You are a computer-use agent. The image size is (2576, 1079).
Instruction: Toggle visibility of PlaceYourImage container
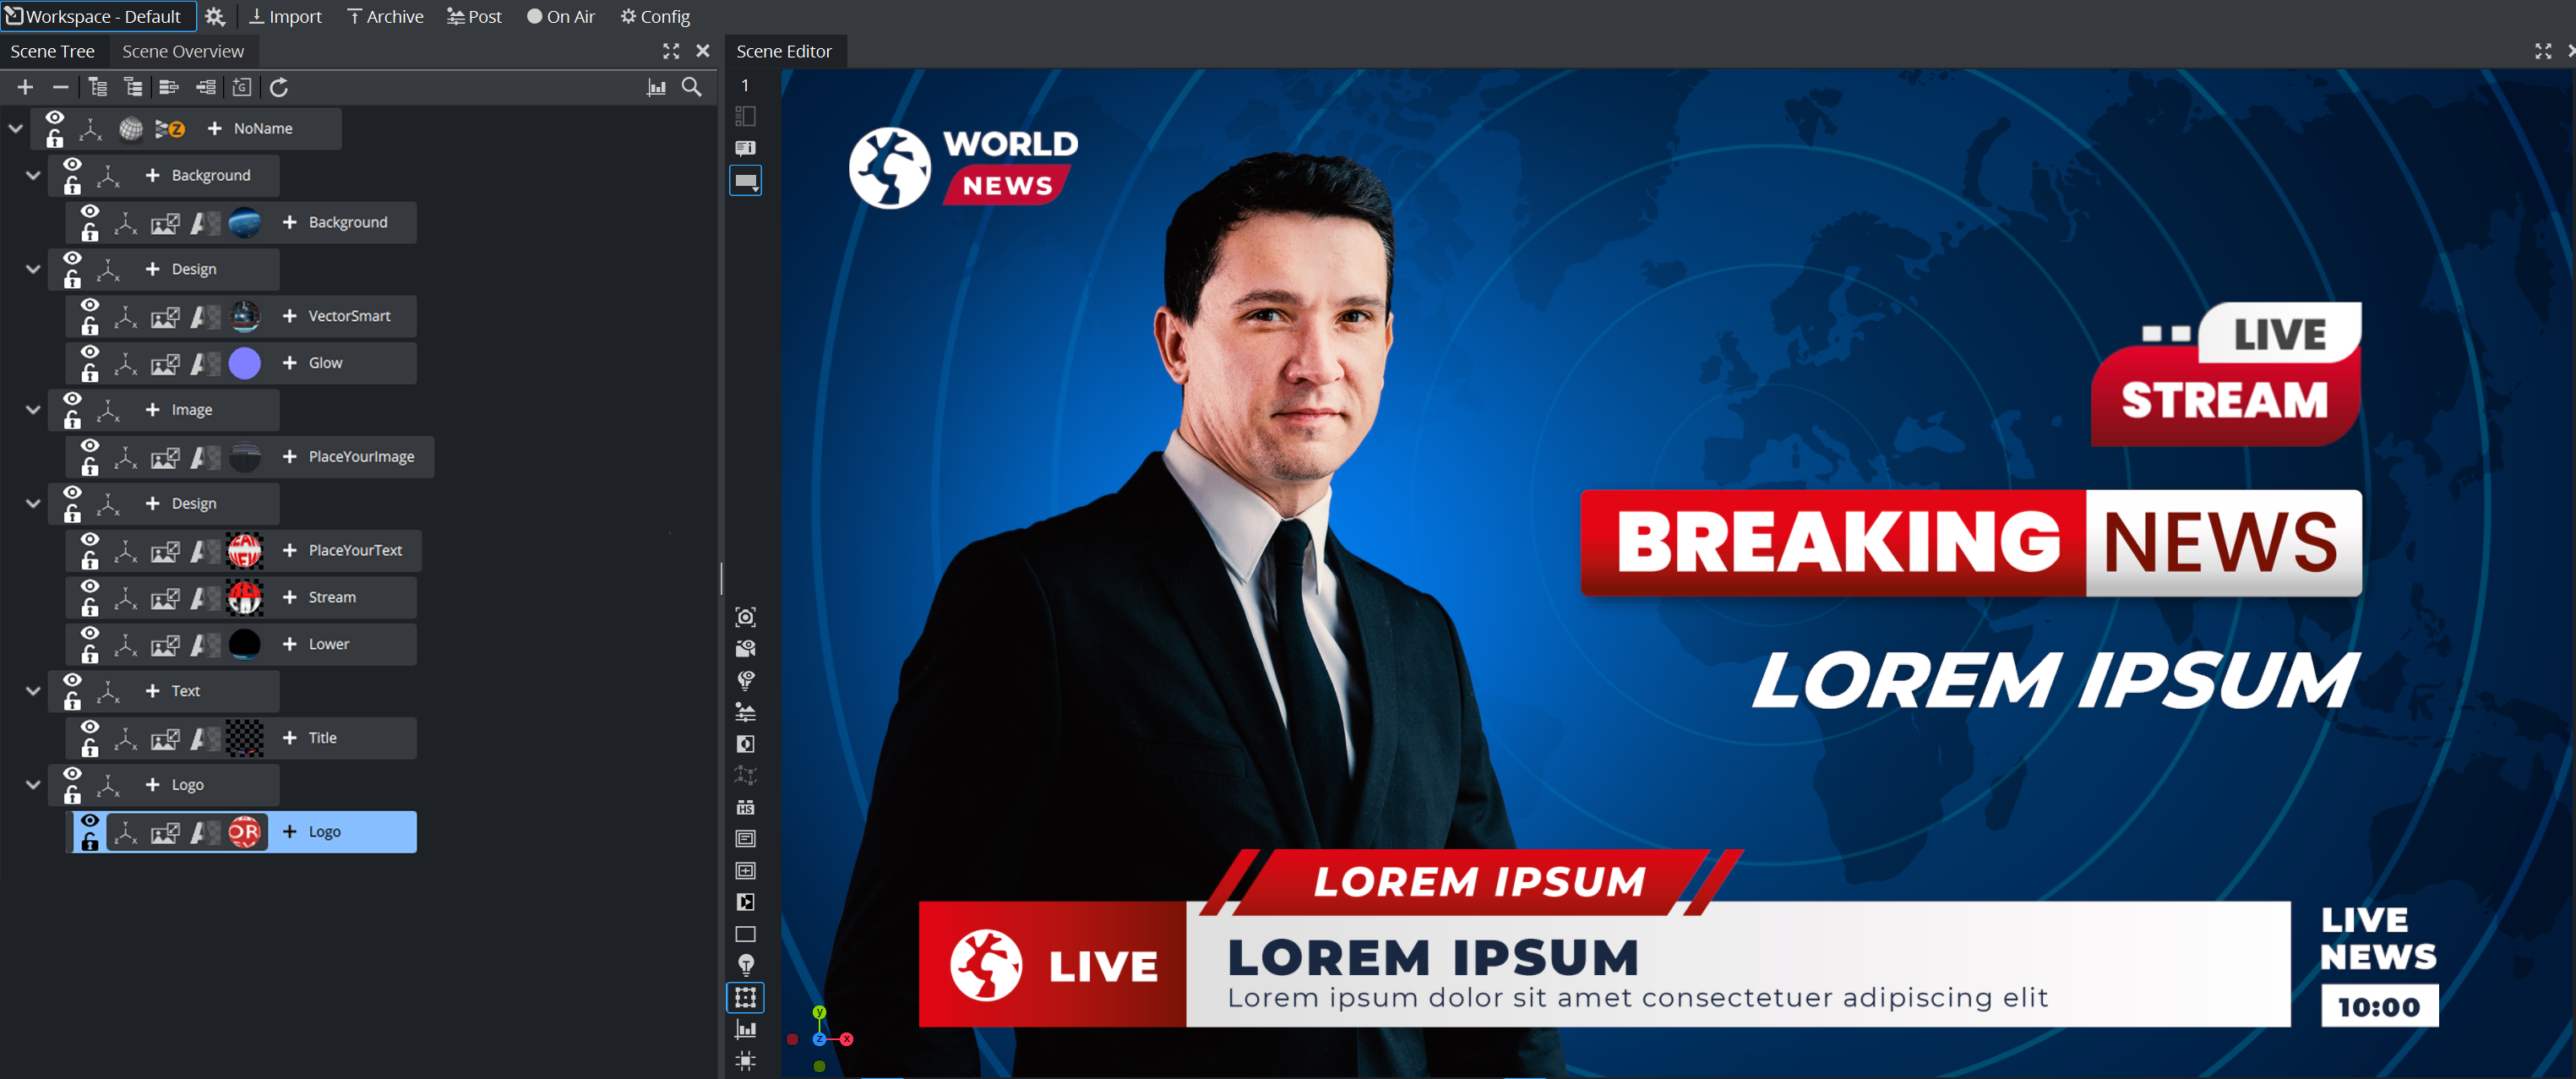[90, 446]
